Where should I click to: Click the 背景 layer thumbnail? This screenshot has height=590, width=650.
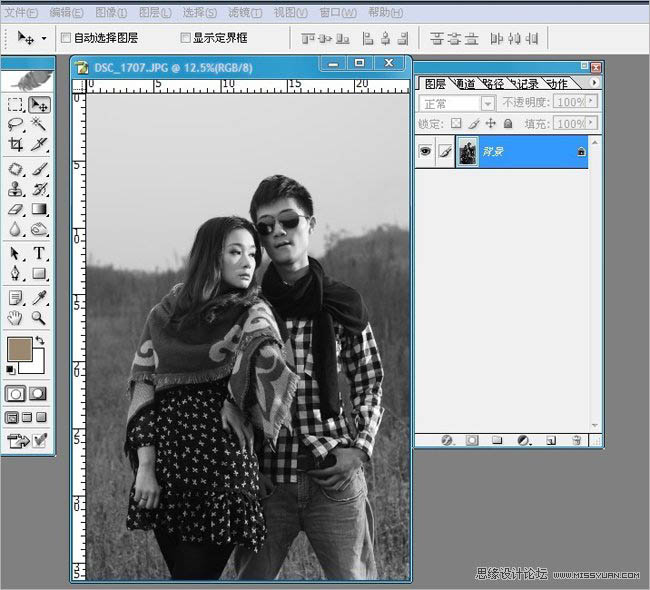[x=467, y=152]
